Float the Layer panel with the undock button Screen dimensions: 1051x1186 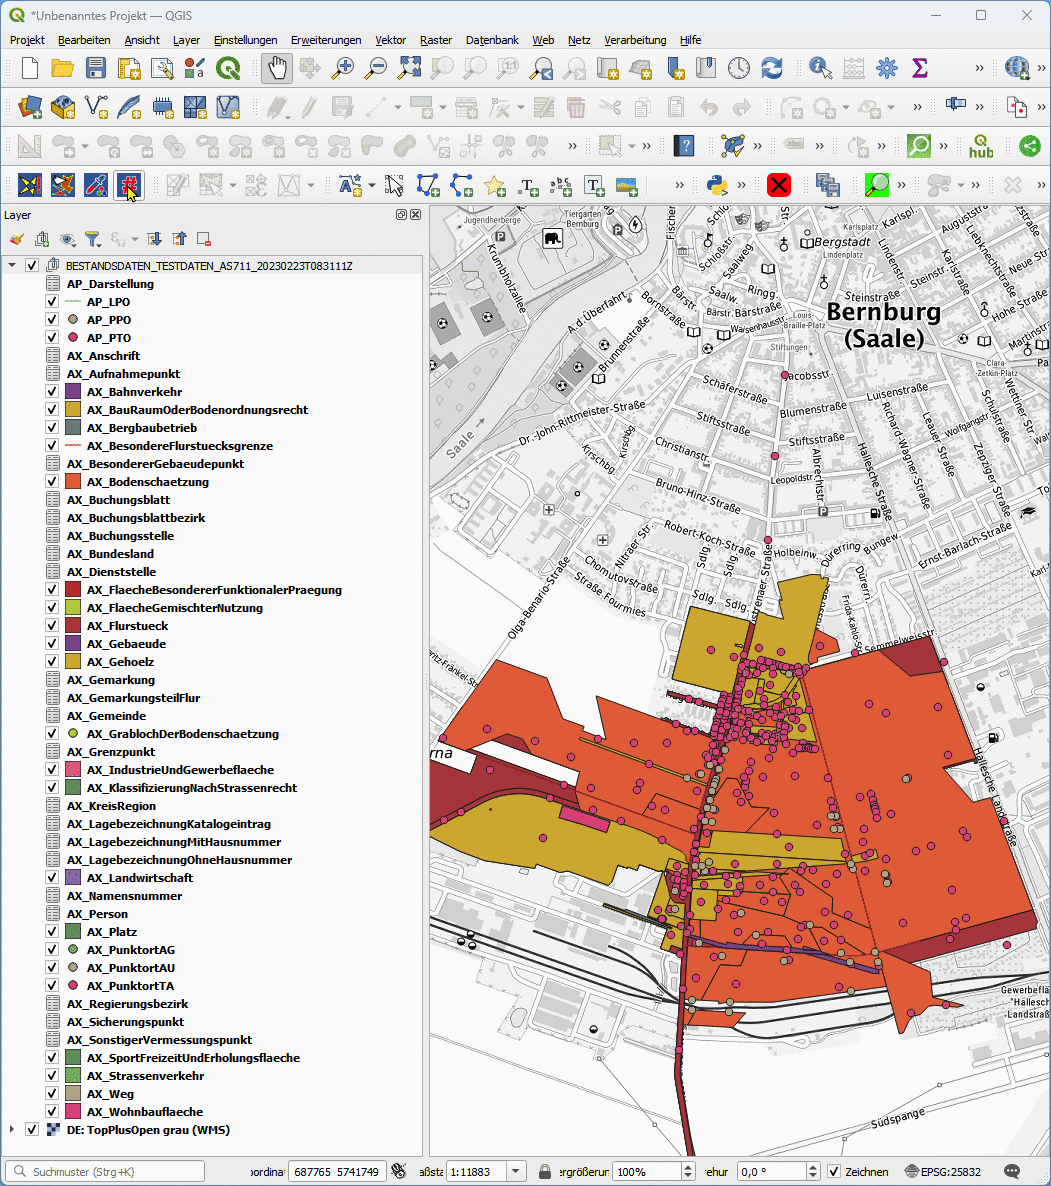(x=401, y=215)
